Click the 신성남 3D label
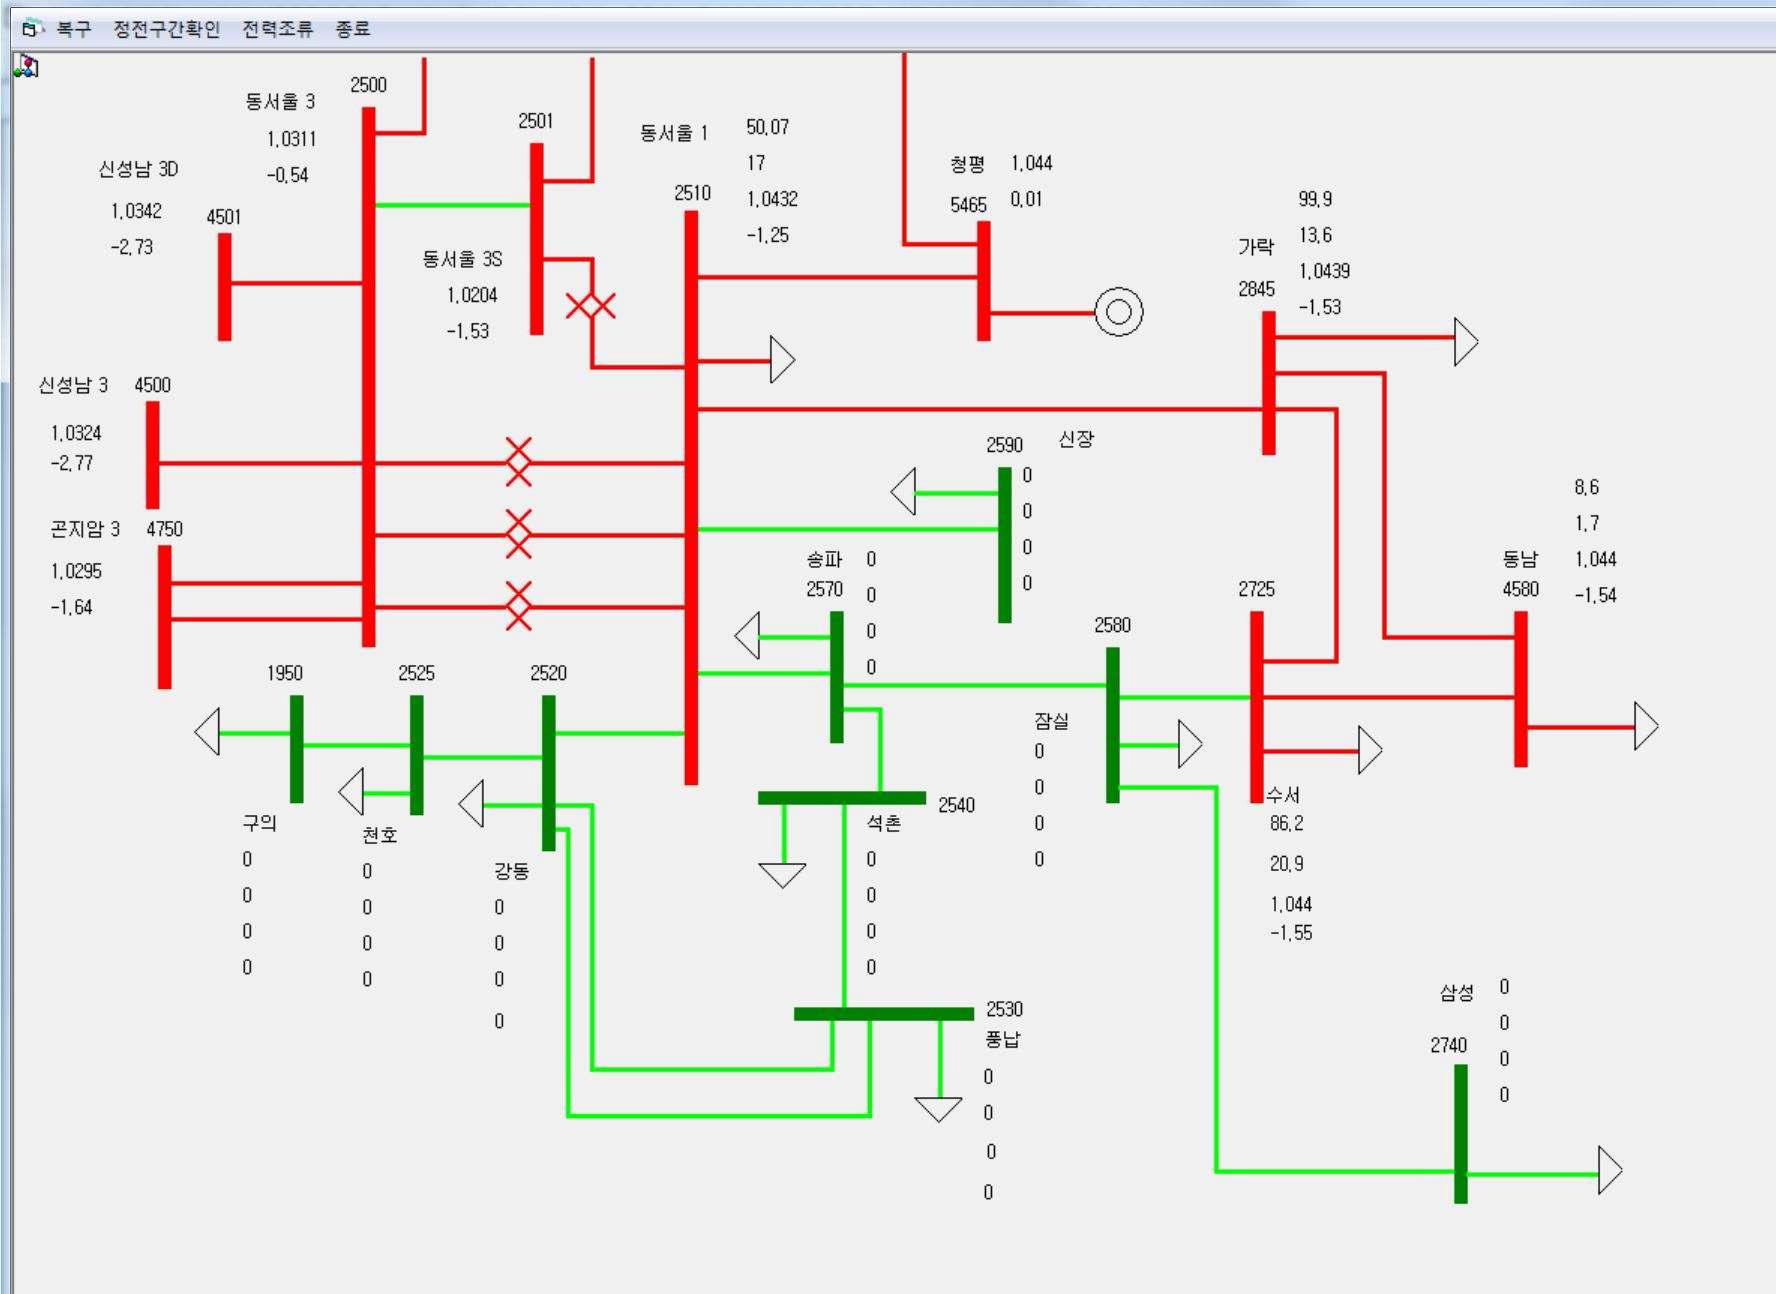 point(138,169)
